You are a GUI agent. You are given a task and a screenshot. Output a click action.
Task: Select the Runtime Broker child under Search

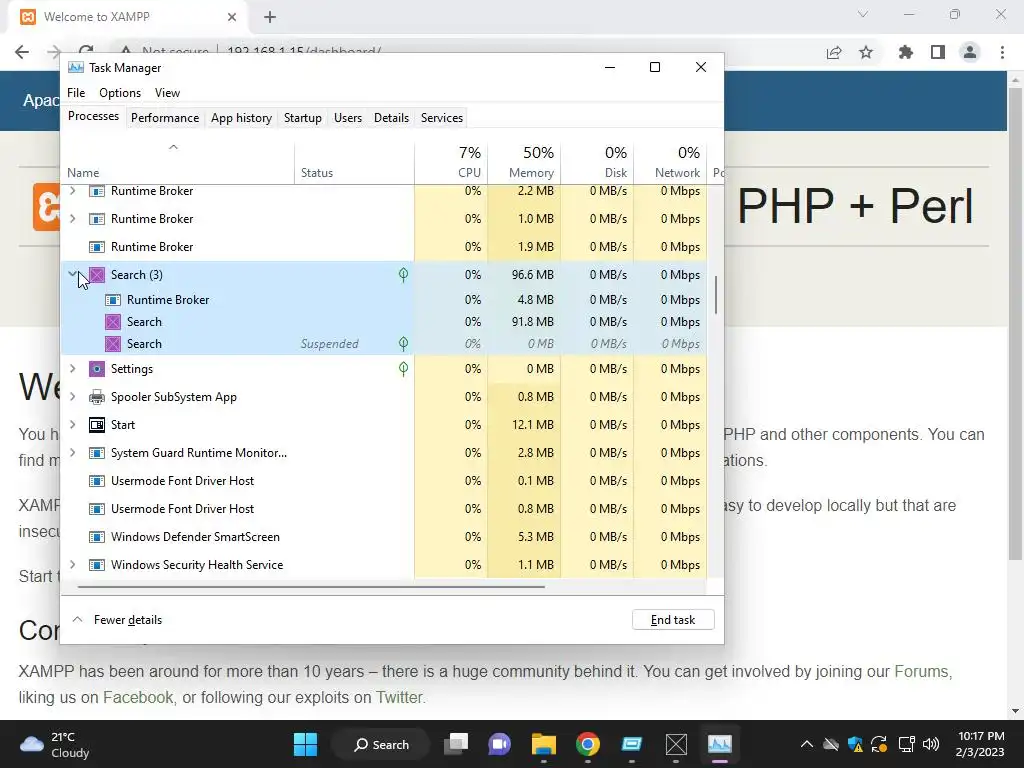(x=384, y=300)
